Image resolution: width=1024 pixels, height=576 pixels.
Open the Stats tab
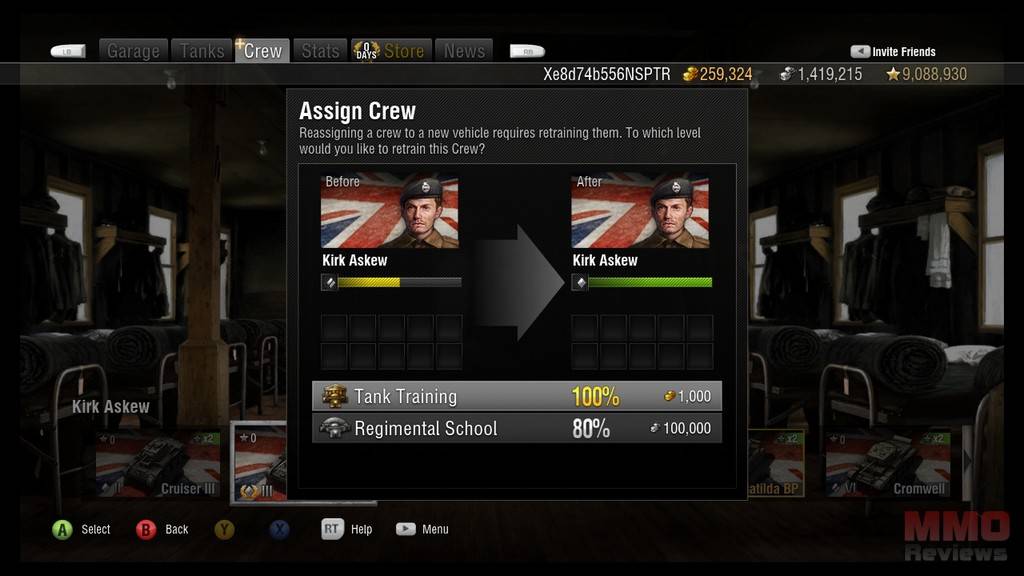click(320, 50)
